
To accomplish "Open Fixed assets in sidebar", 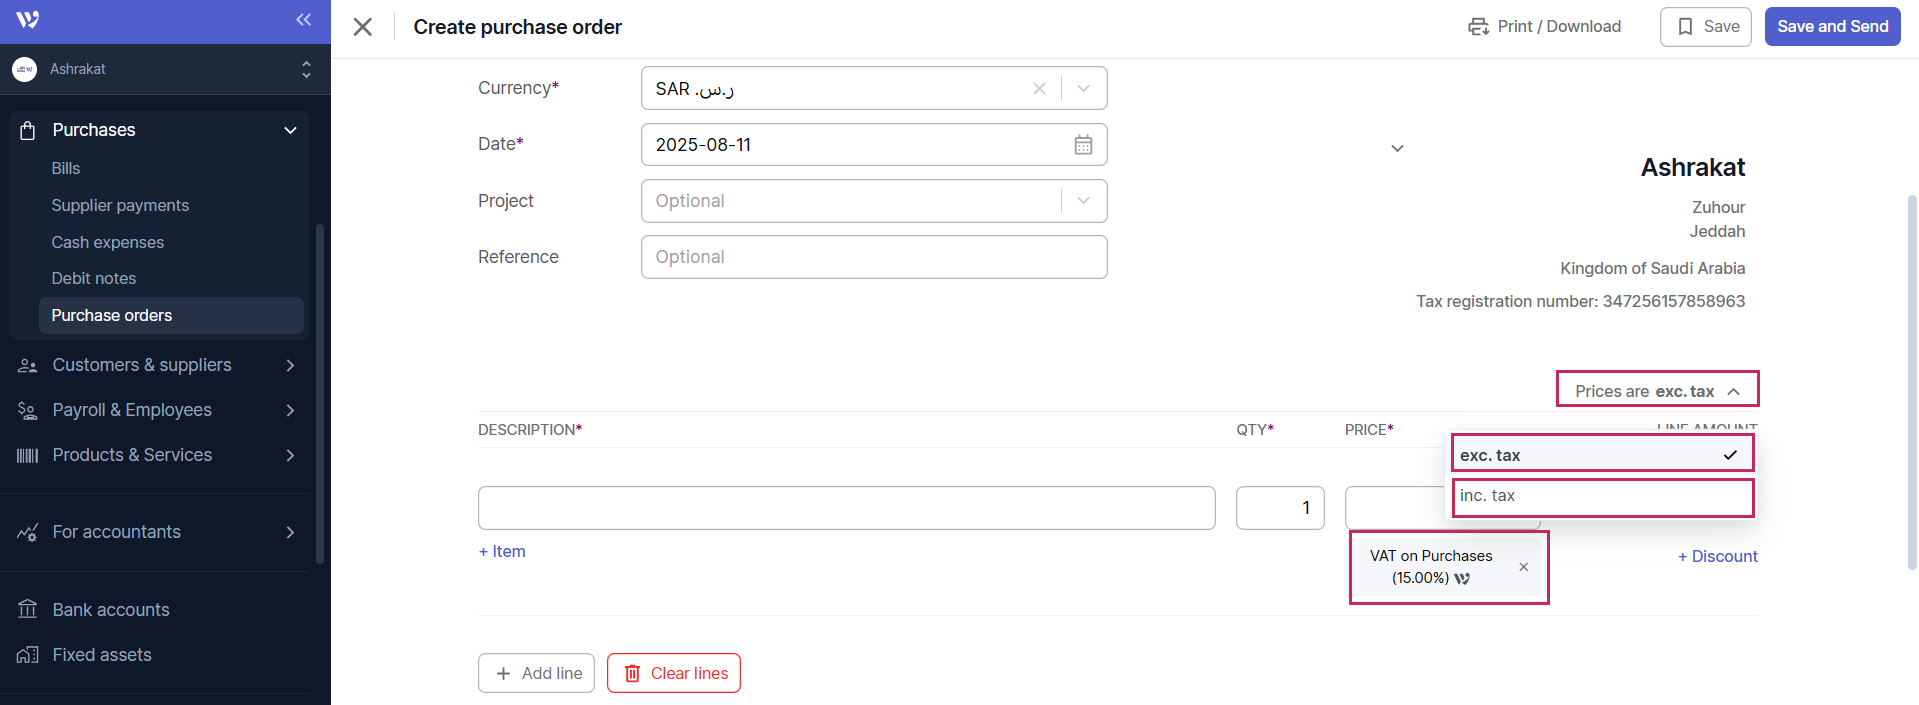I will [101, 655].
